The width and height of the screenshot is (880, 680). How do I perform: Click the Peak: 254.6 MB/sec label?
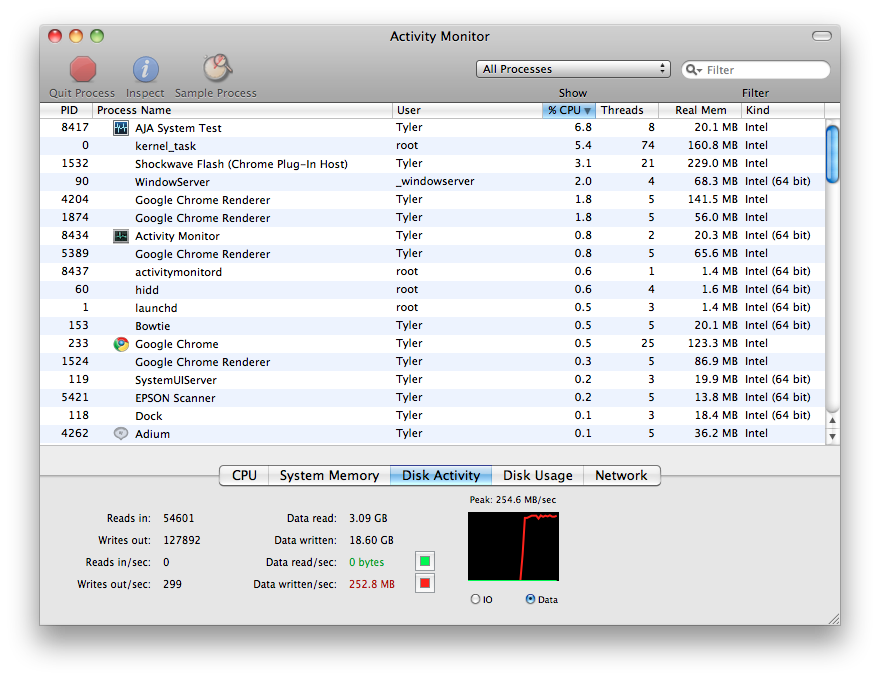point(513,499)
